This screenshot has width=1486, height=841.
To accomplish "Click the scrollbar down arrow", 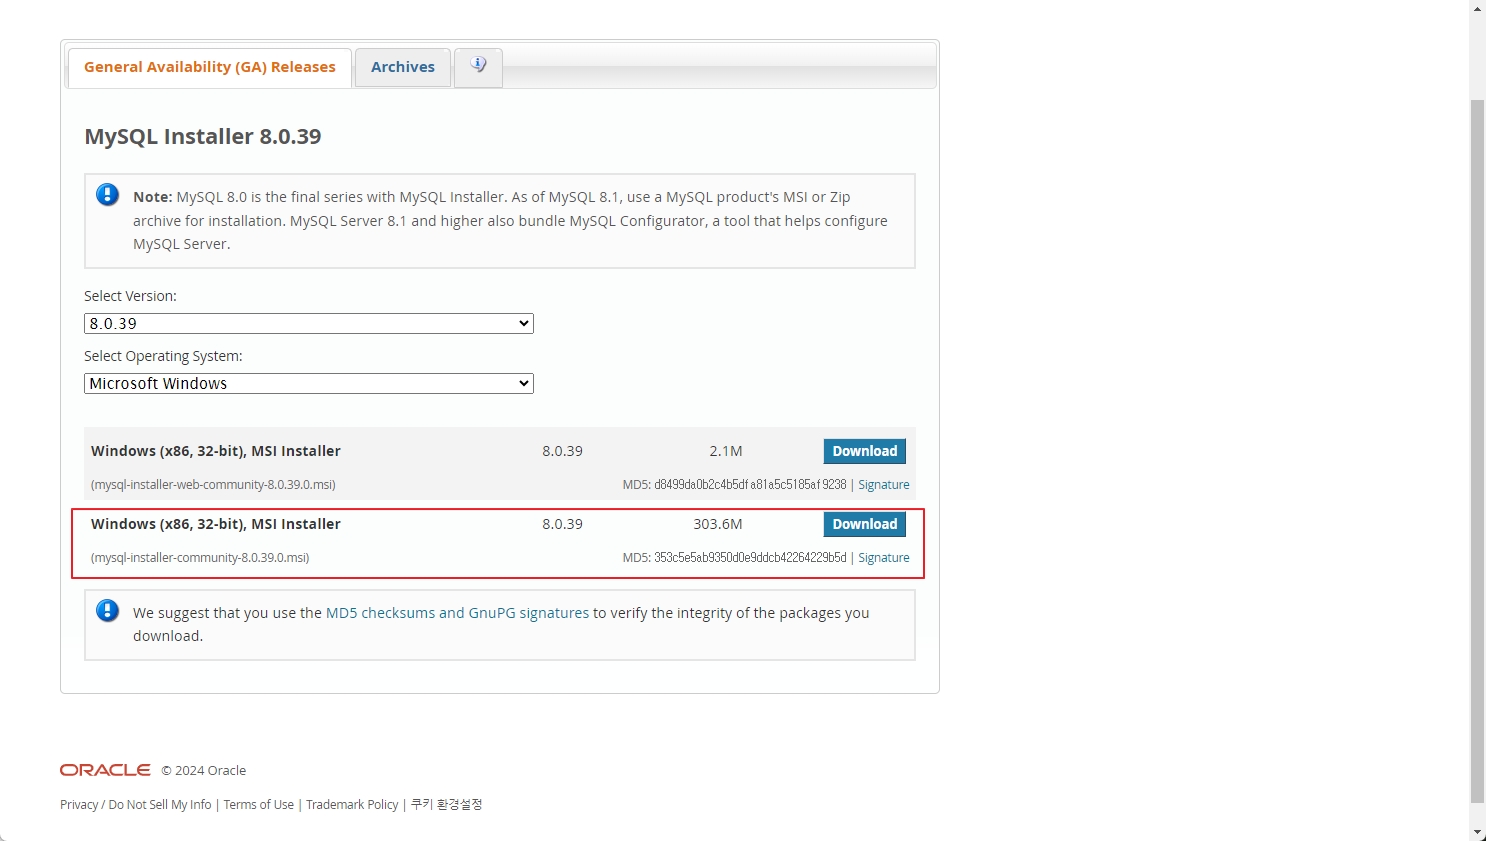I will click(1477, 832).
